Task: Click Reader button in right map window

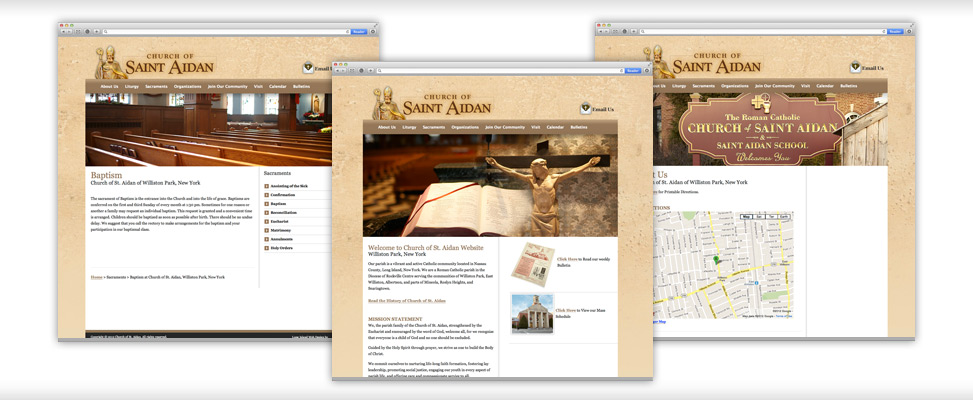Action: click(x=895, y=31)
